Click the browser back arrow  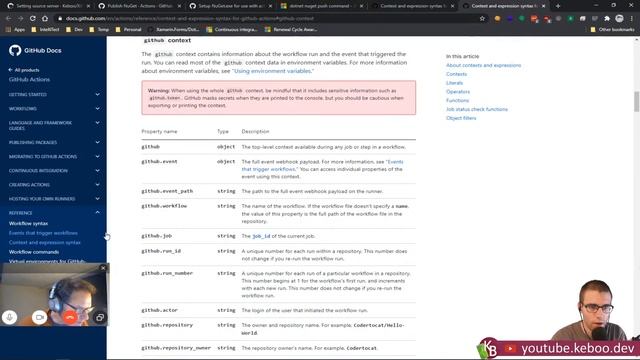(x=9, y=18)
